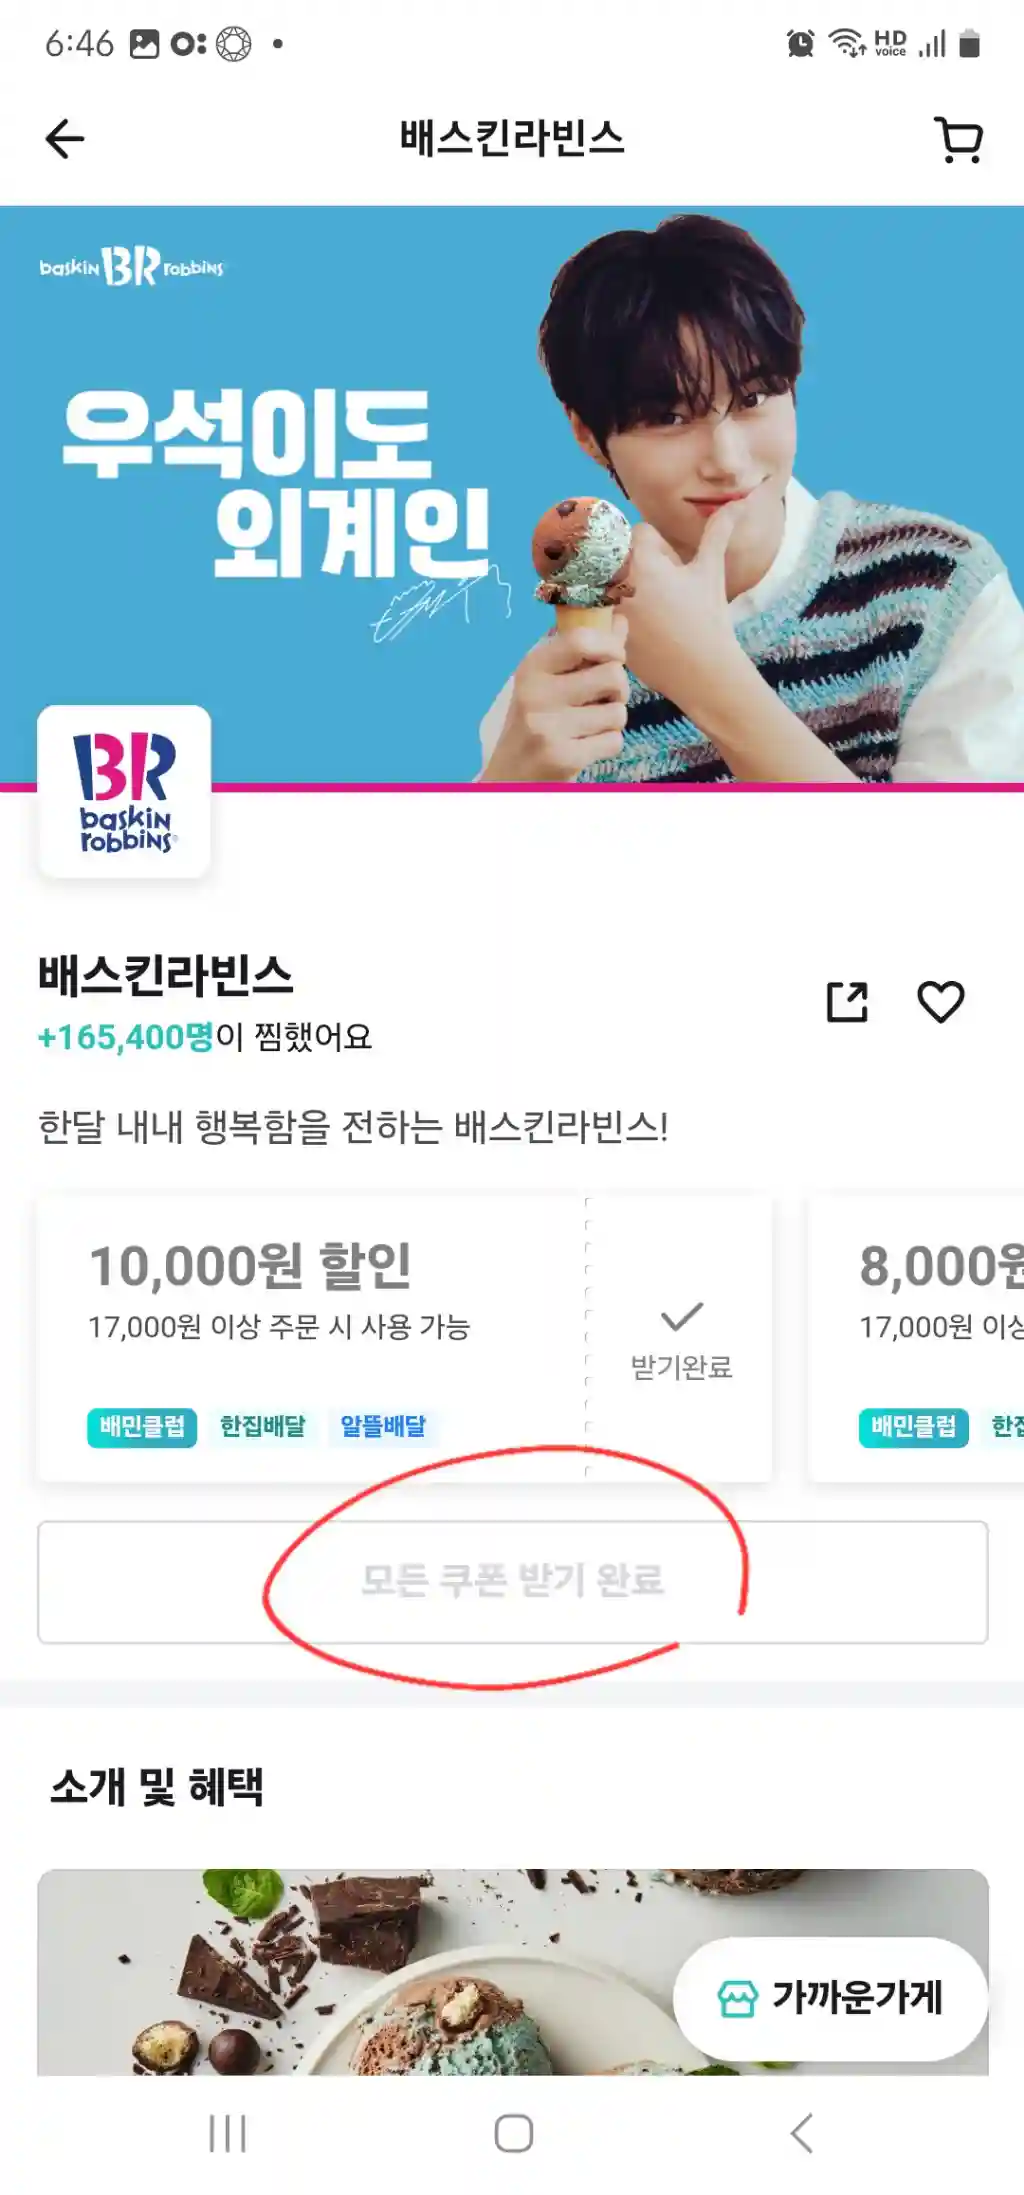
Task: Tap the +165,400명 favorites count text
Action: click(x=125, y=1037)
